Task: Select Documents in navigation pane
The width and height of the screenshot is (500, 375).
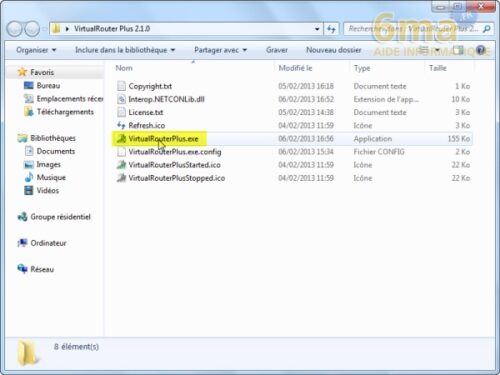Action: 56,151
